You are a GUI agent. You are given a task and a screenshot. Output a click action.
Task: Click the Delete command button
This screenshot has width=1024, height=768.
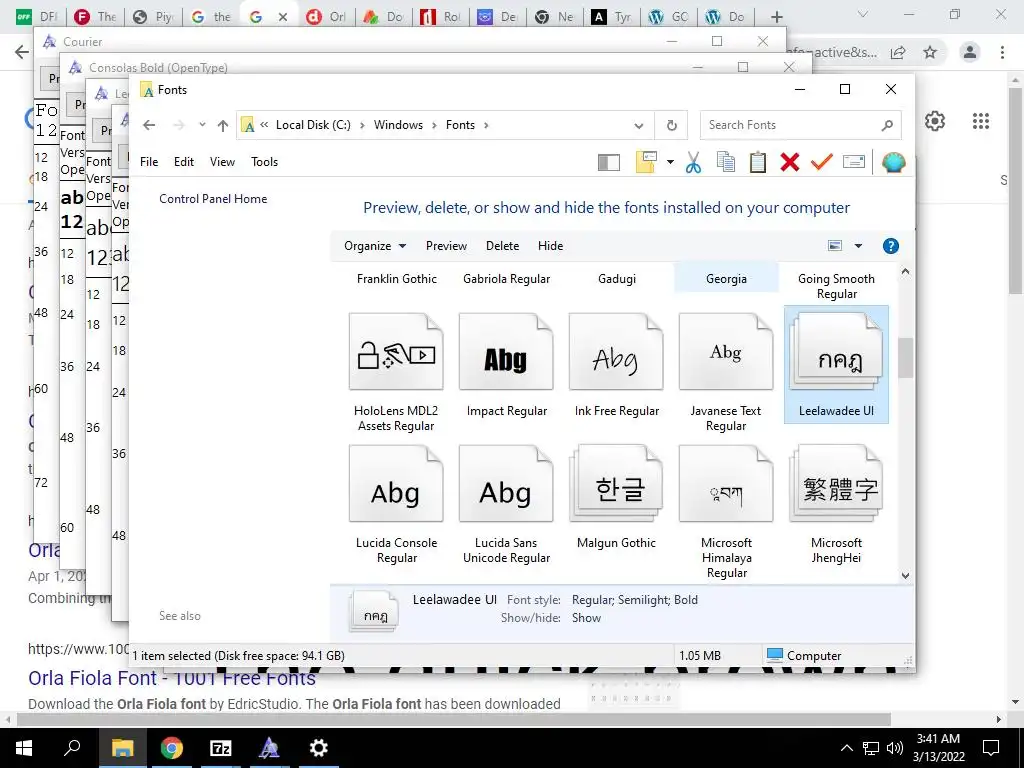(502, 246)
